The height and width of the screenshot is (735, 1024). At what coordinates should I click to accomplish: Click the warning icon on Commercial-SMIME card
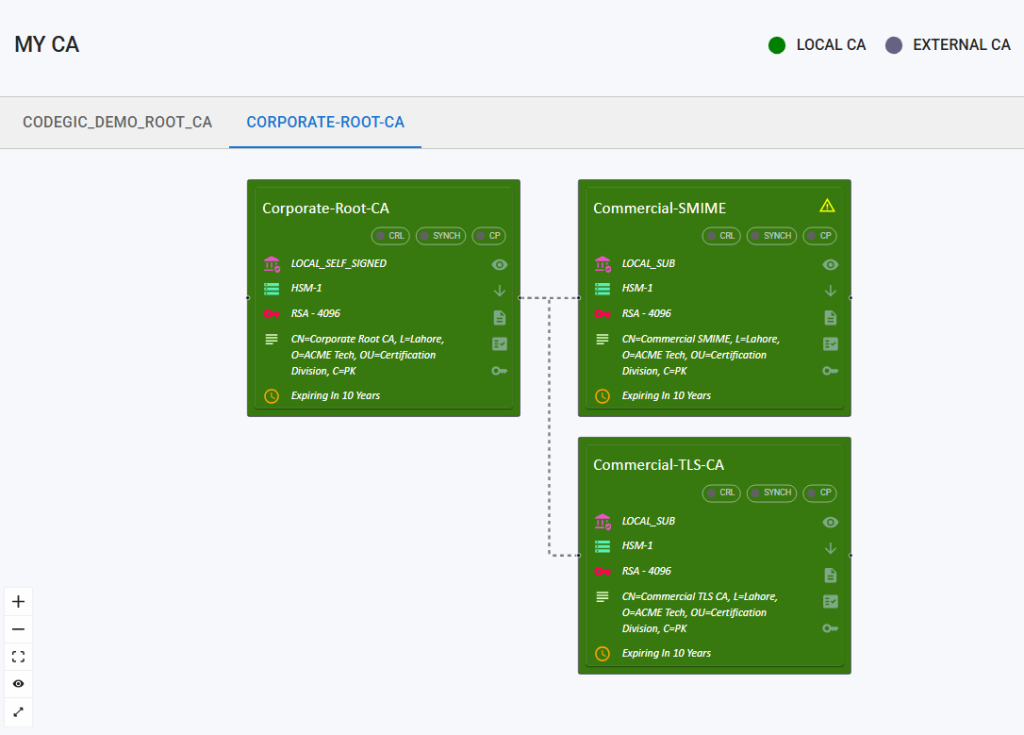(x=827, y=206)
